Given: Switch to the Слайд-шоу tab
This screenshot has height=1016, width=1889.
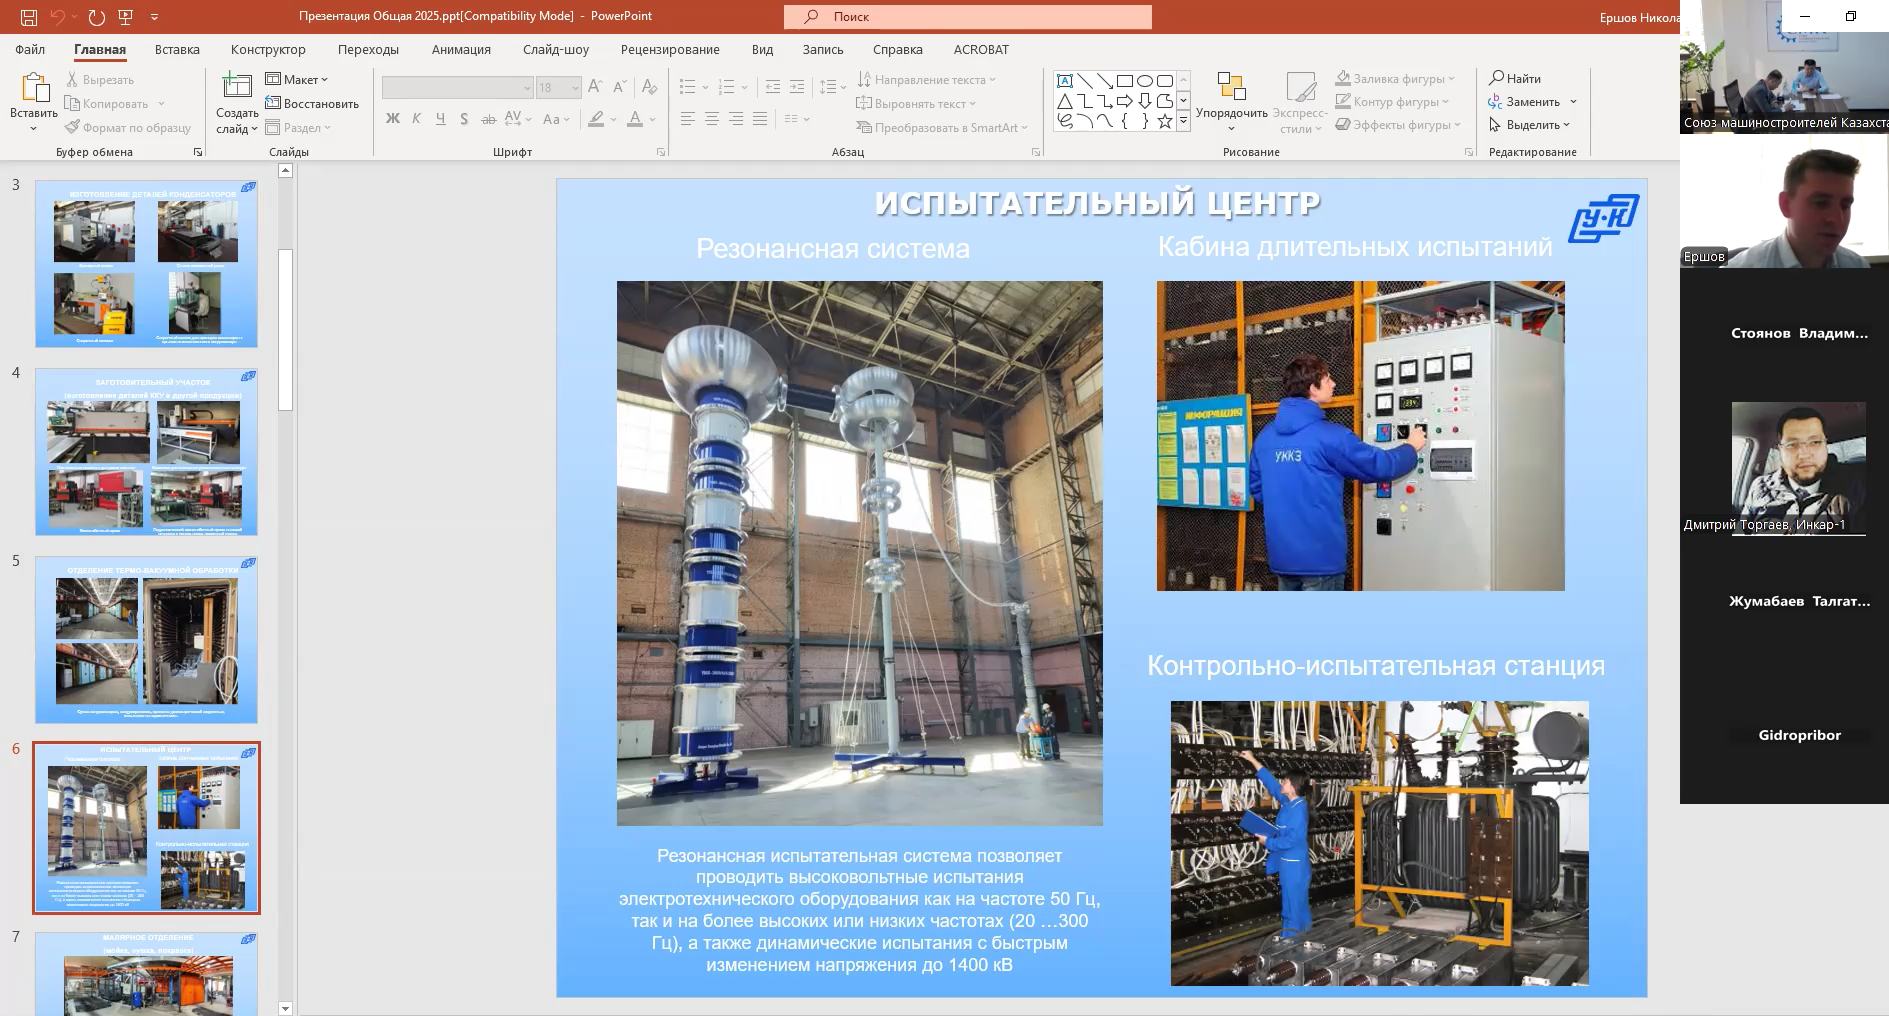Looking at the screenshot, I should (x=555, y=49).
